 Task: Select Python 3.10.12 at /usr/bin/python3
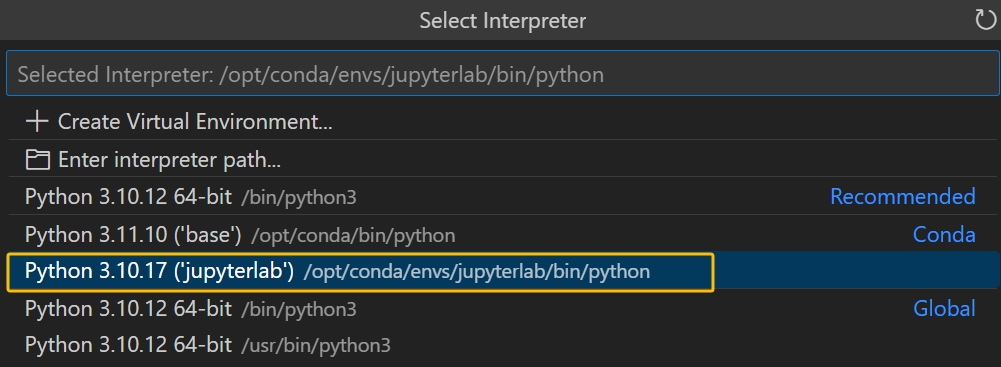(503, 346)
